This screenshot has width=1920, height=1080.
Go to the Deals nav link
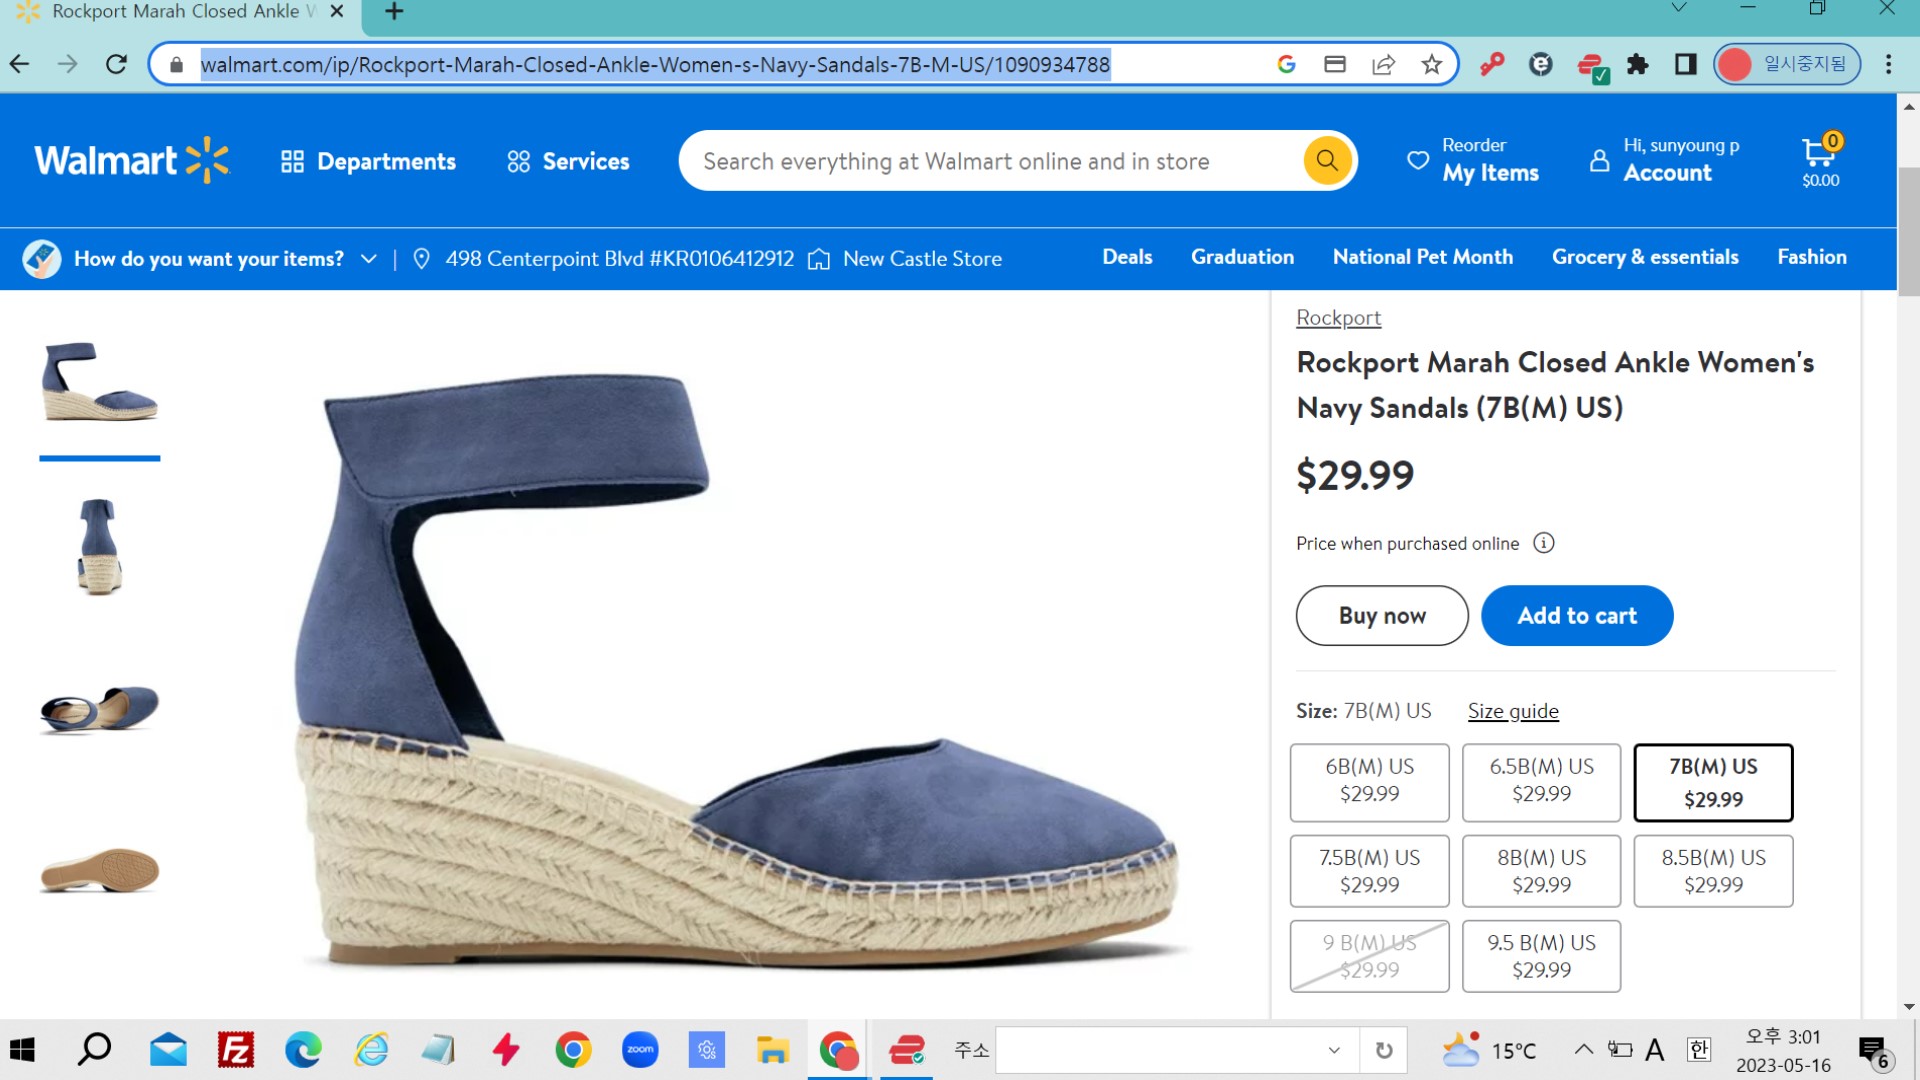[1127, 257]
